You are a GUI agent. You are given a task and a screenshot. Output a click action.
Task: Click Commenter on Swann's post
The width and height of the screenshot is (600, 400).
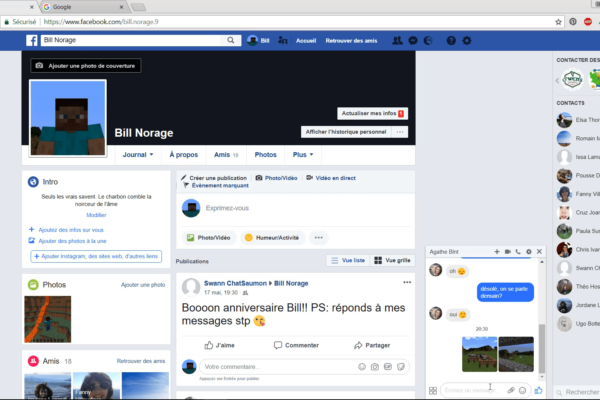pos(296,345)
